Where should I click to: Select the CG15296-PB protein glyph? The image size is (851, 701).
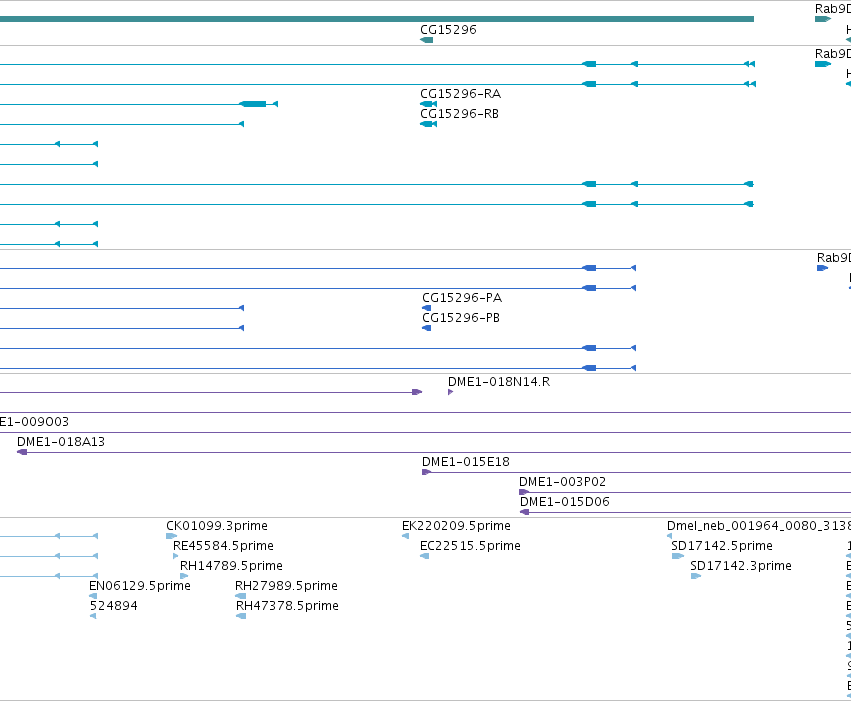427,328
